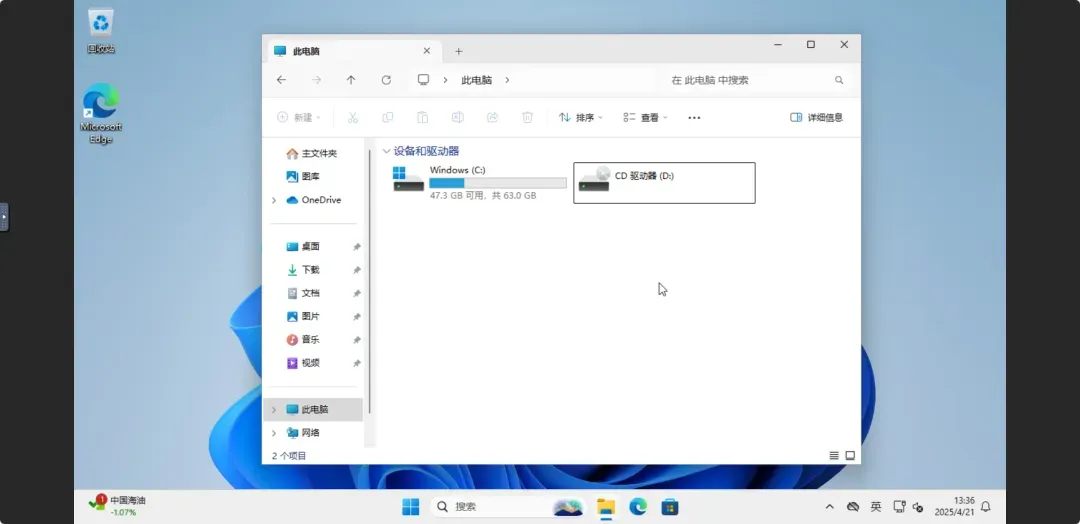This screenshot has width=1080, height=524.
Task: Expand the 网络 tree node arrow
Action: (274, 433)
